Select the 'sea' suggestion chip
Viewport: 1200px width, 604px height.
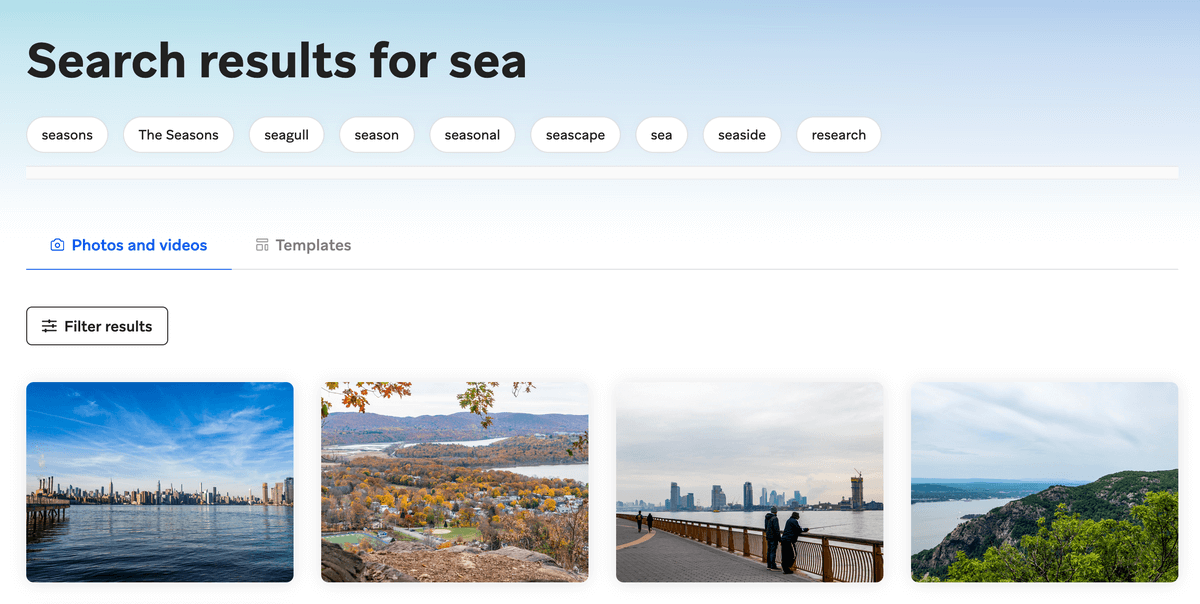(x=661, y=135)
